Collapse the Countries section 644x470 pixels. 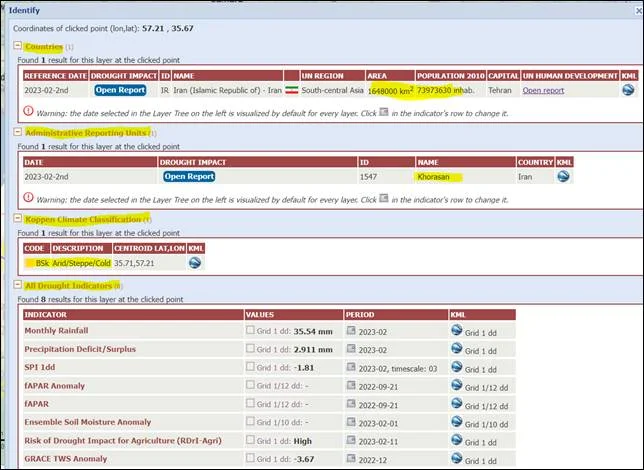click(17, 47)
